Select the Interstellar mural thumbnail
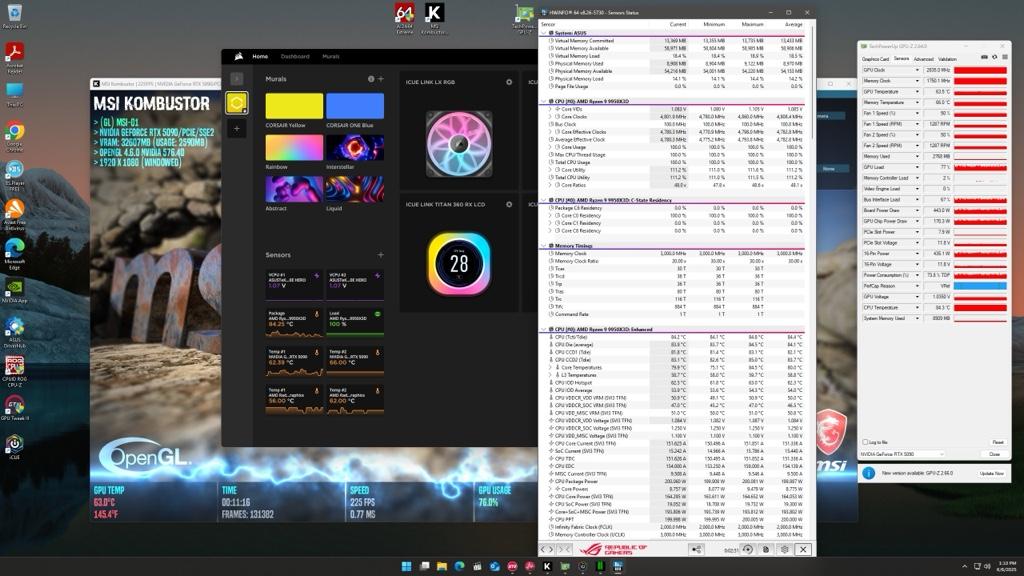1024x576 pixels. point(355,148)
